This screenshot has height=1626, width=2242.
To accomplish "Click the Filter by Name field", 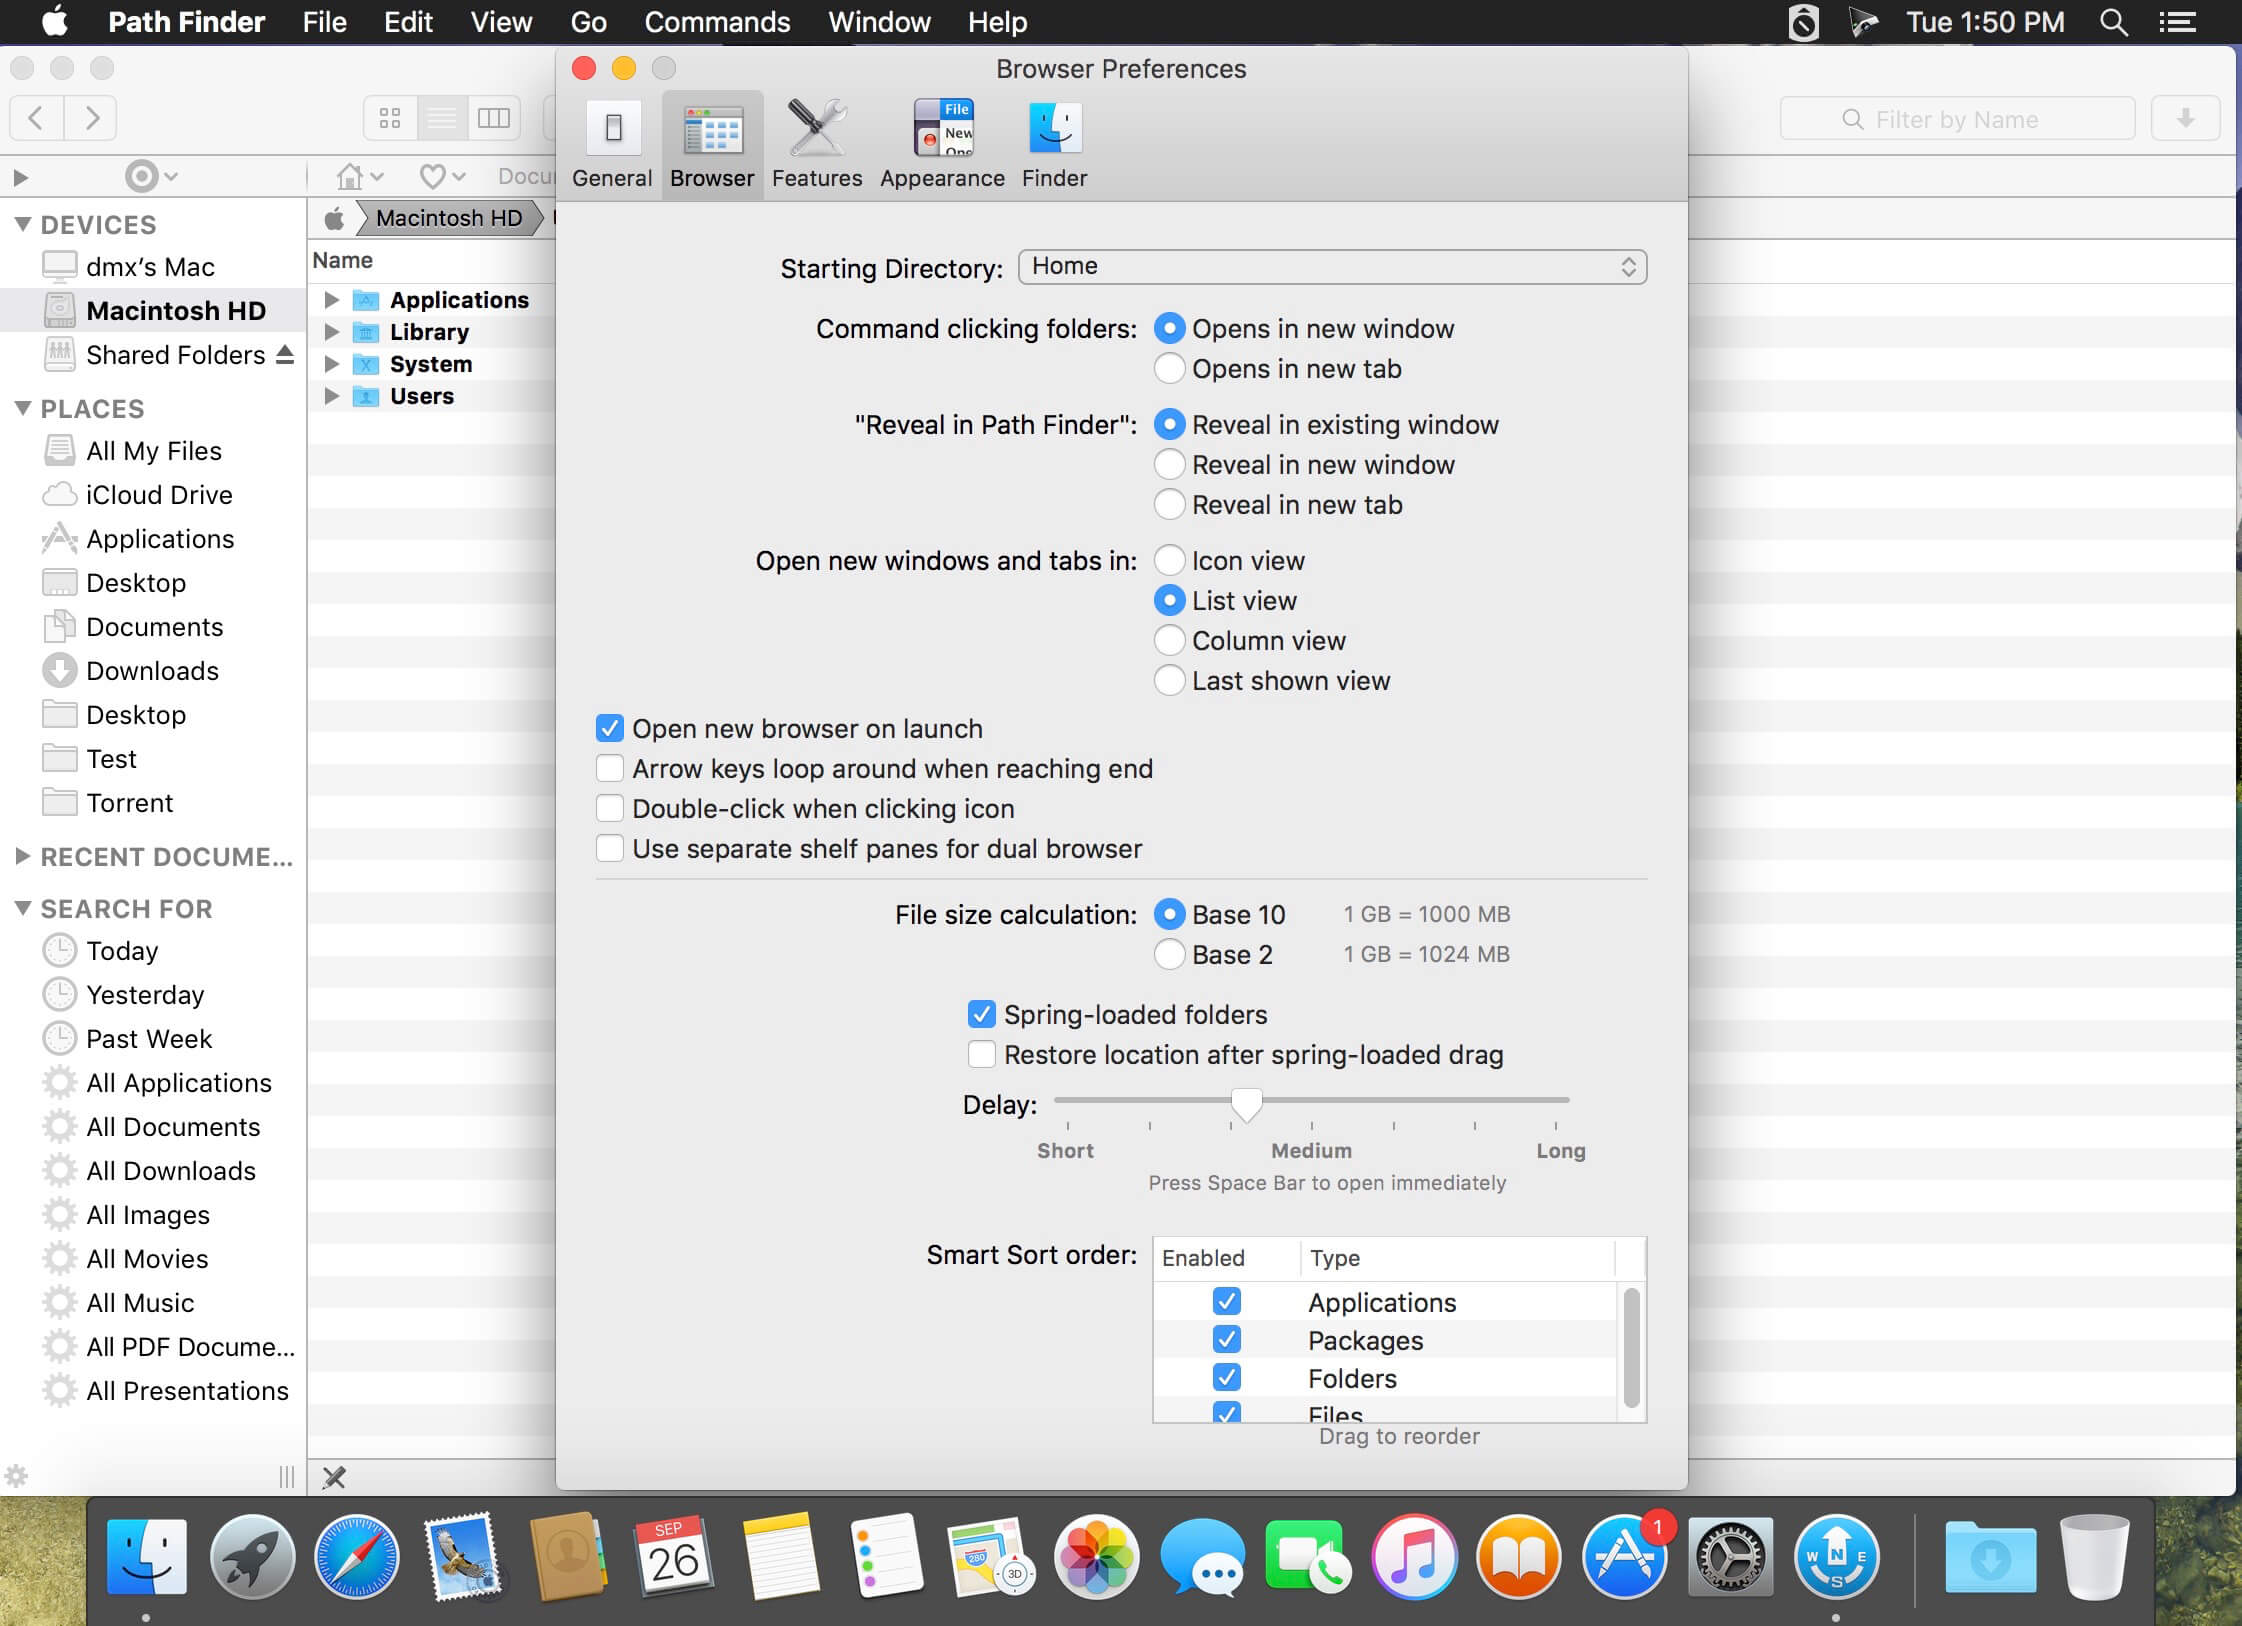I will tap(1957, 119).
